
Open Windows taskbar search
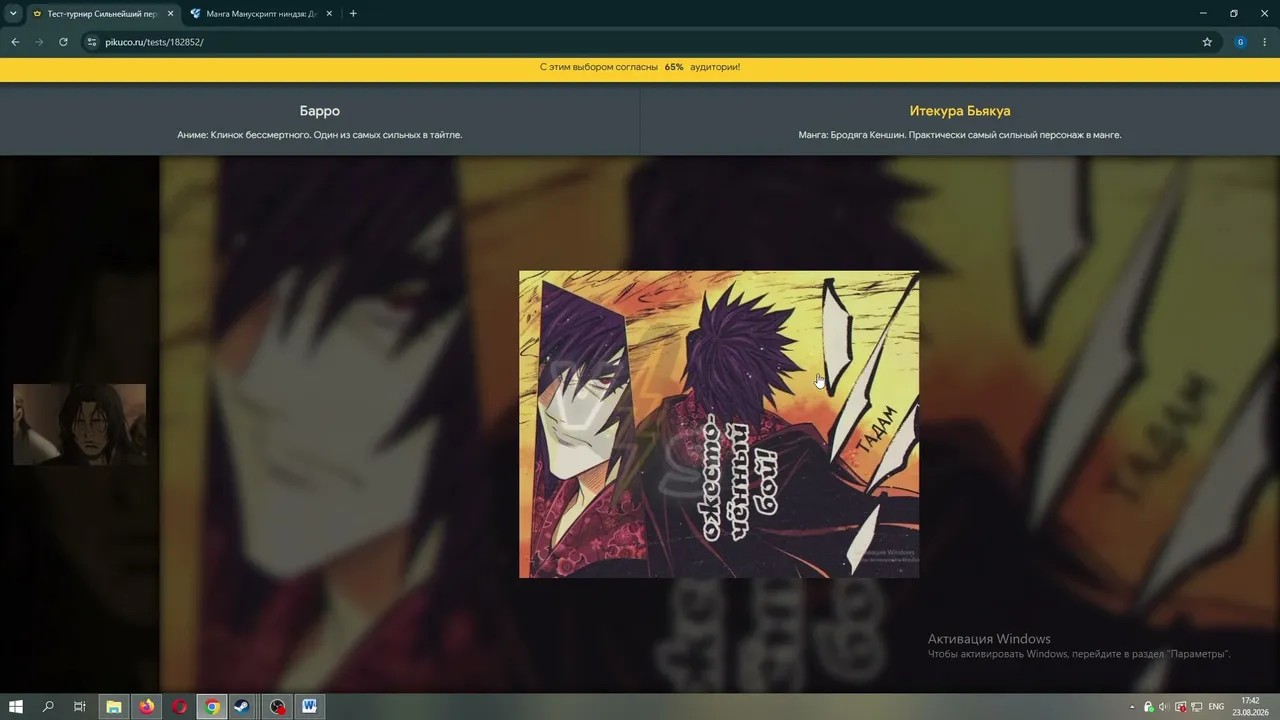[x=48, y=707]
